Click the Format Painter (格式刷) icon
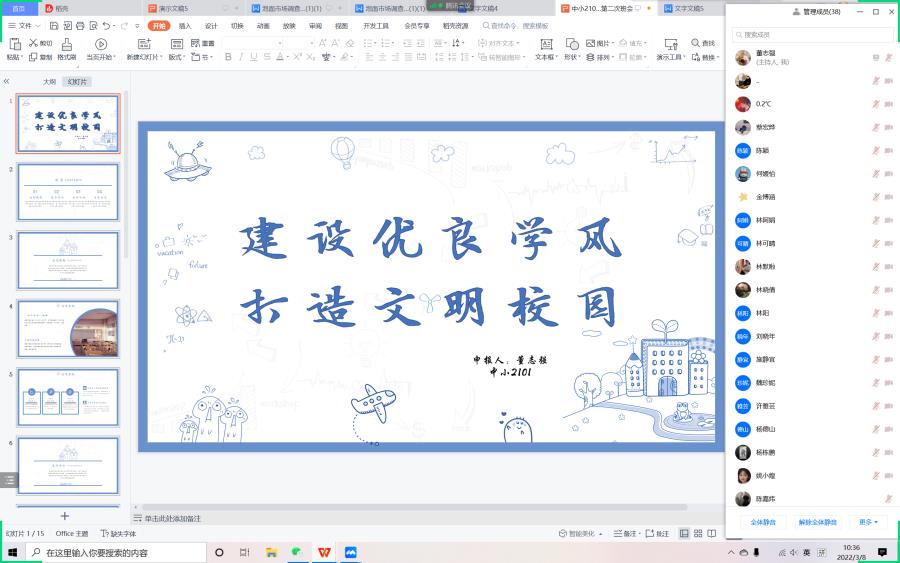This screenshot has height=563, width=900. (x=66, y=49)
